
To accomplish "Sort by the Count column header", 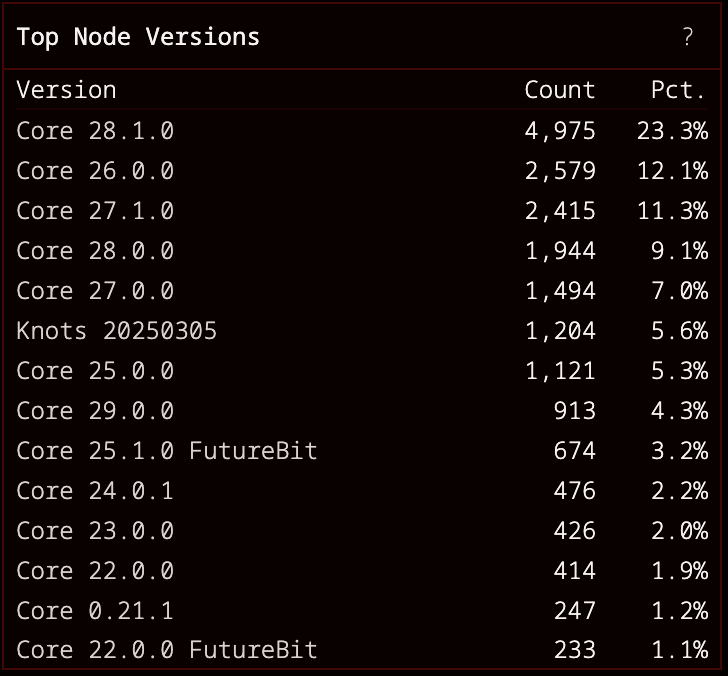I will [559, 90].
